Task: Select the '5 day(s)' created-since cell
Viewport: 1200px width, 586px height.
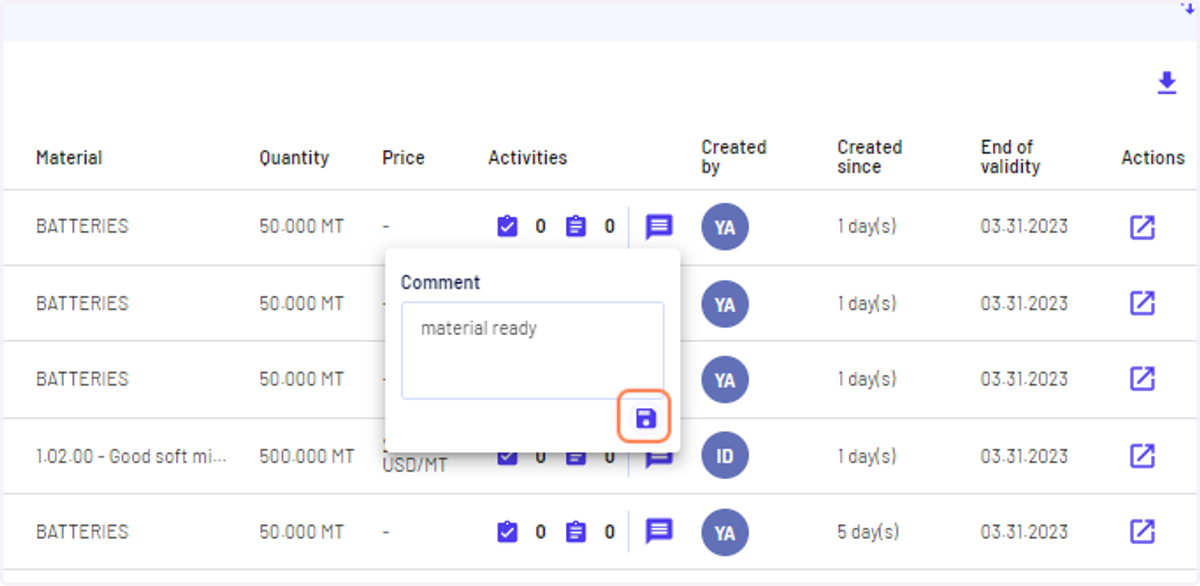Action: tap(868, 532)
